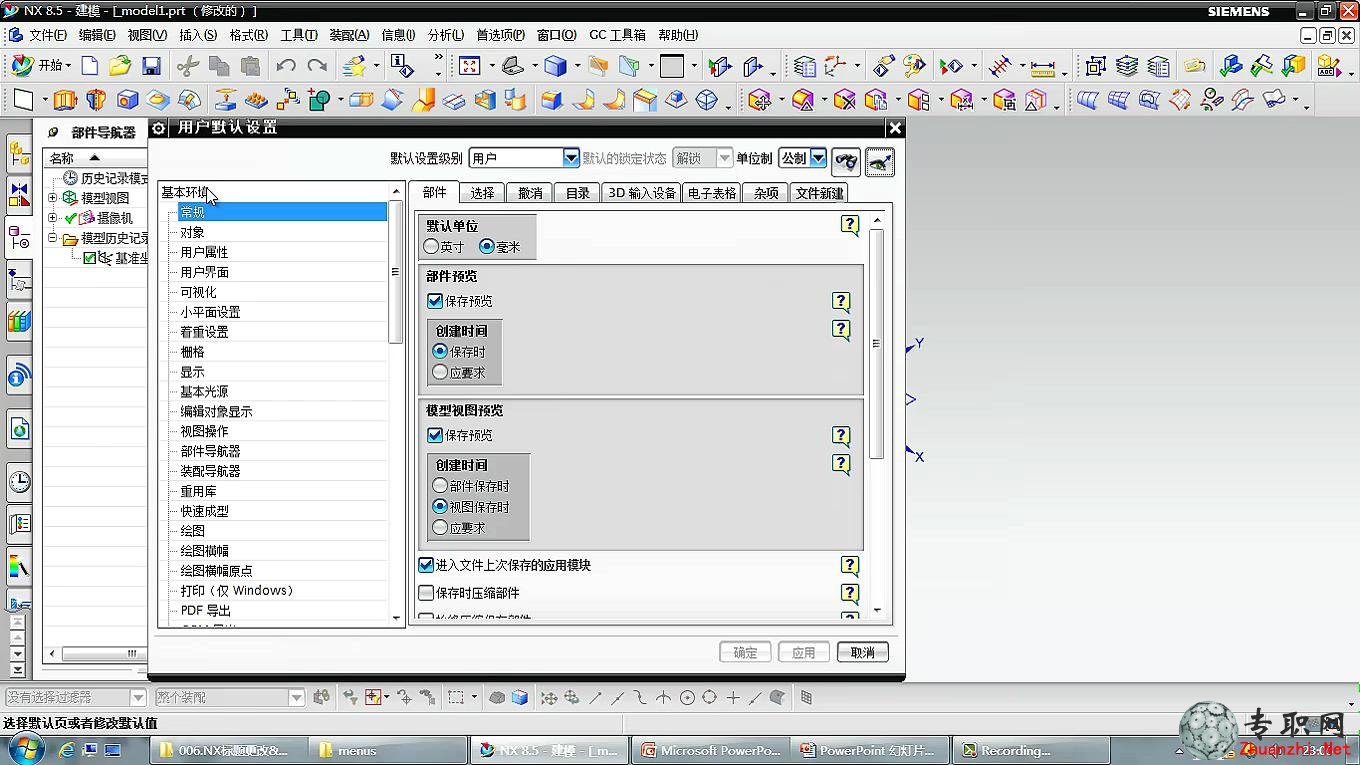
Task: Click the Undo arrow icon
Action: [x=286, y=66]
